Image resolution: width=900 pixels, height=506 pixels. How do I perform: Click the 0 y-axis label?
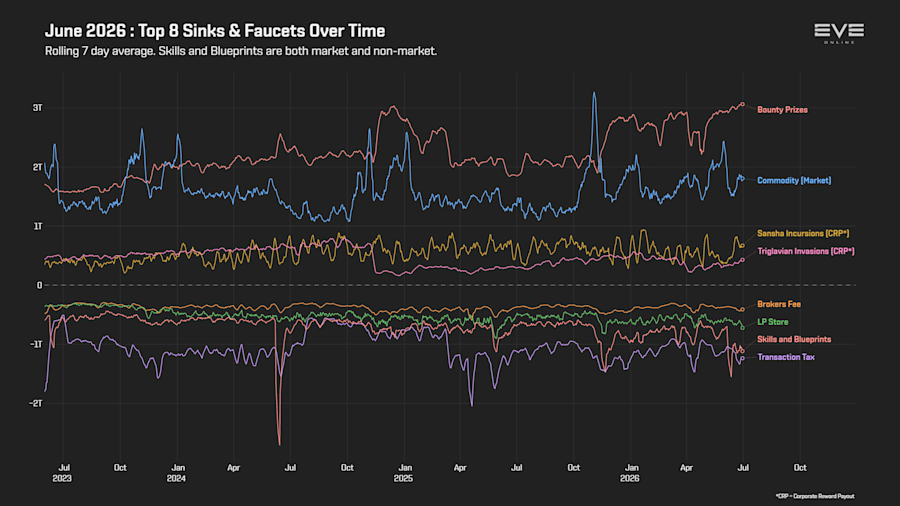(40, 285)
